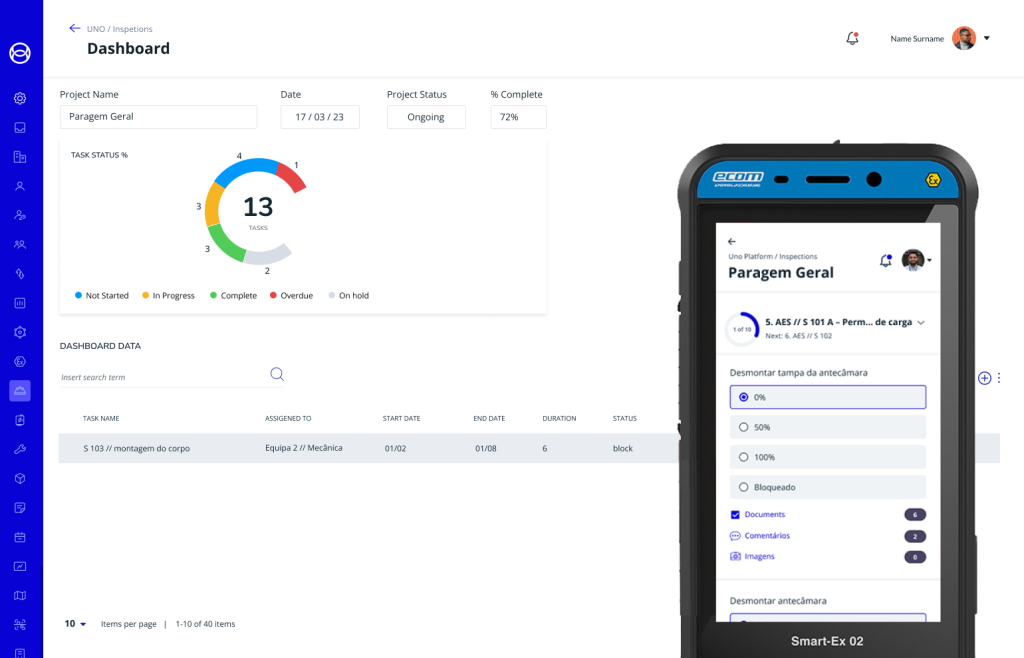Open the Comentários link on phone

point(767,536)
